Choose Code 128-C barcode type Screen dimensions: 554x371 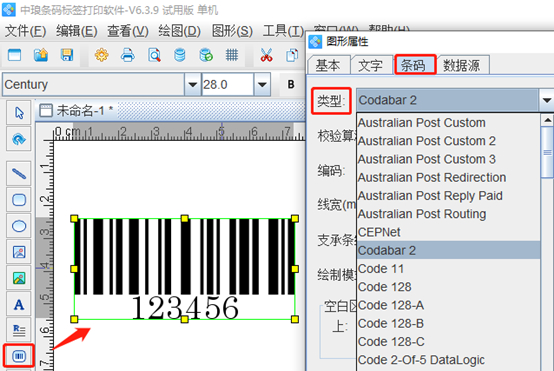coord(448,342)
